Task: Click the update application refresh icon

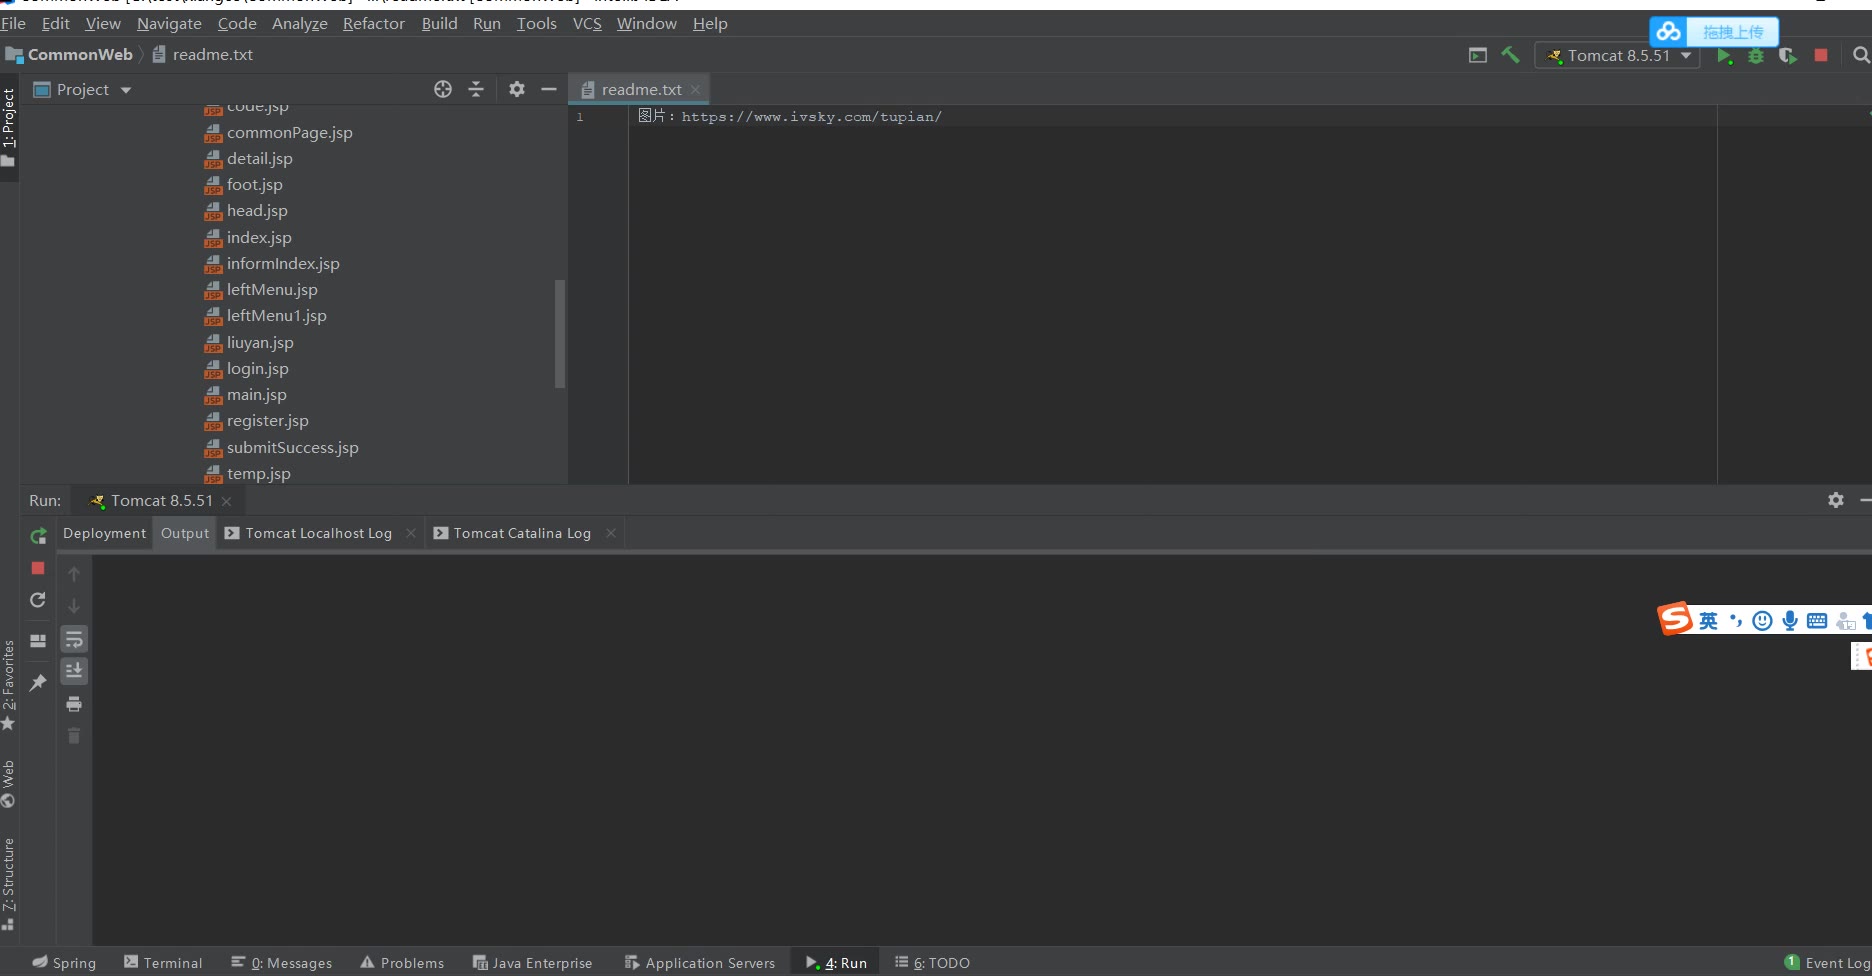Action: [38, 600]
